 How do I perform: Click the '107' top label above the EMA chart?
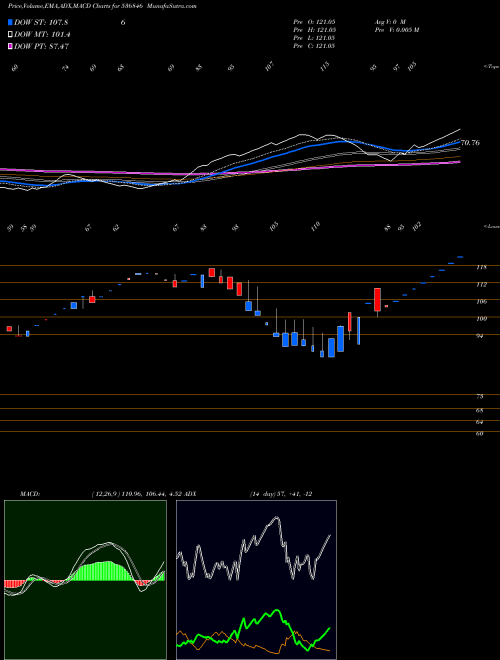click(x=270, y=67)
